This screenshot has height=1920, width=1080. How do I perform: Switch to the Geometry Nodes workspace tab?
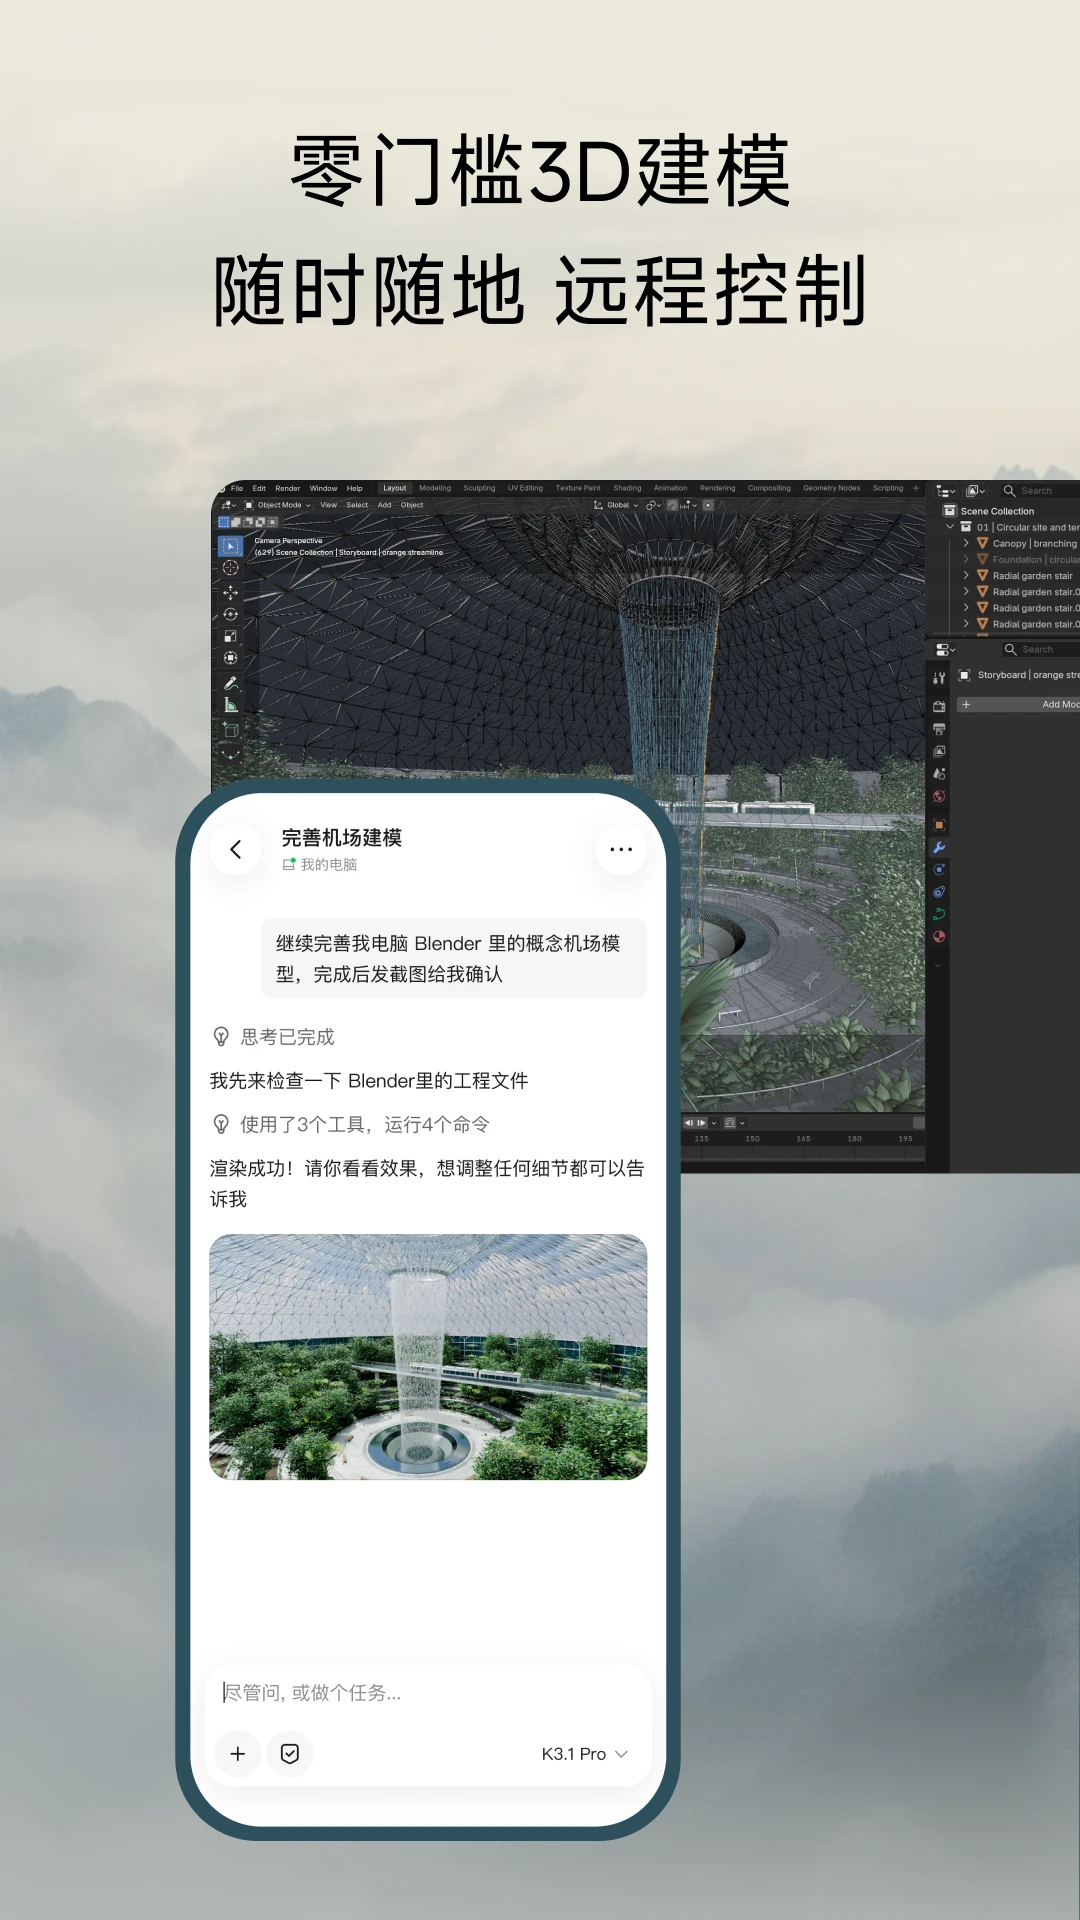(832, 488)
